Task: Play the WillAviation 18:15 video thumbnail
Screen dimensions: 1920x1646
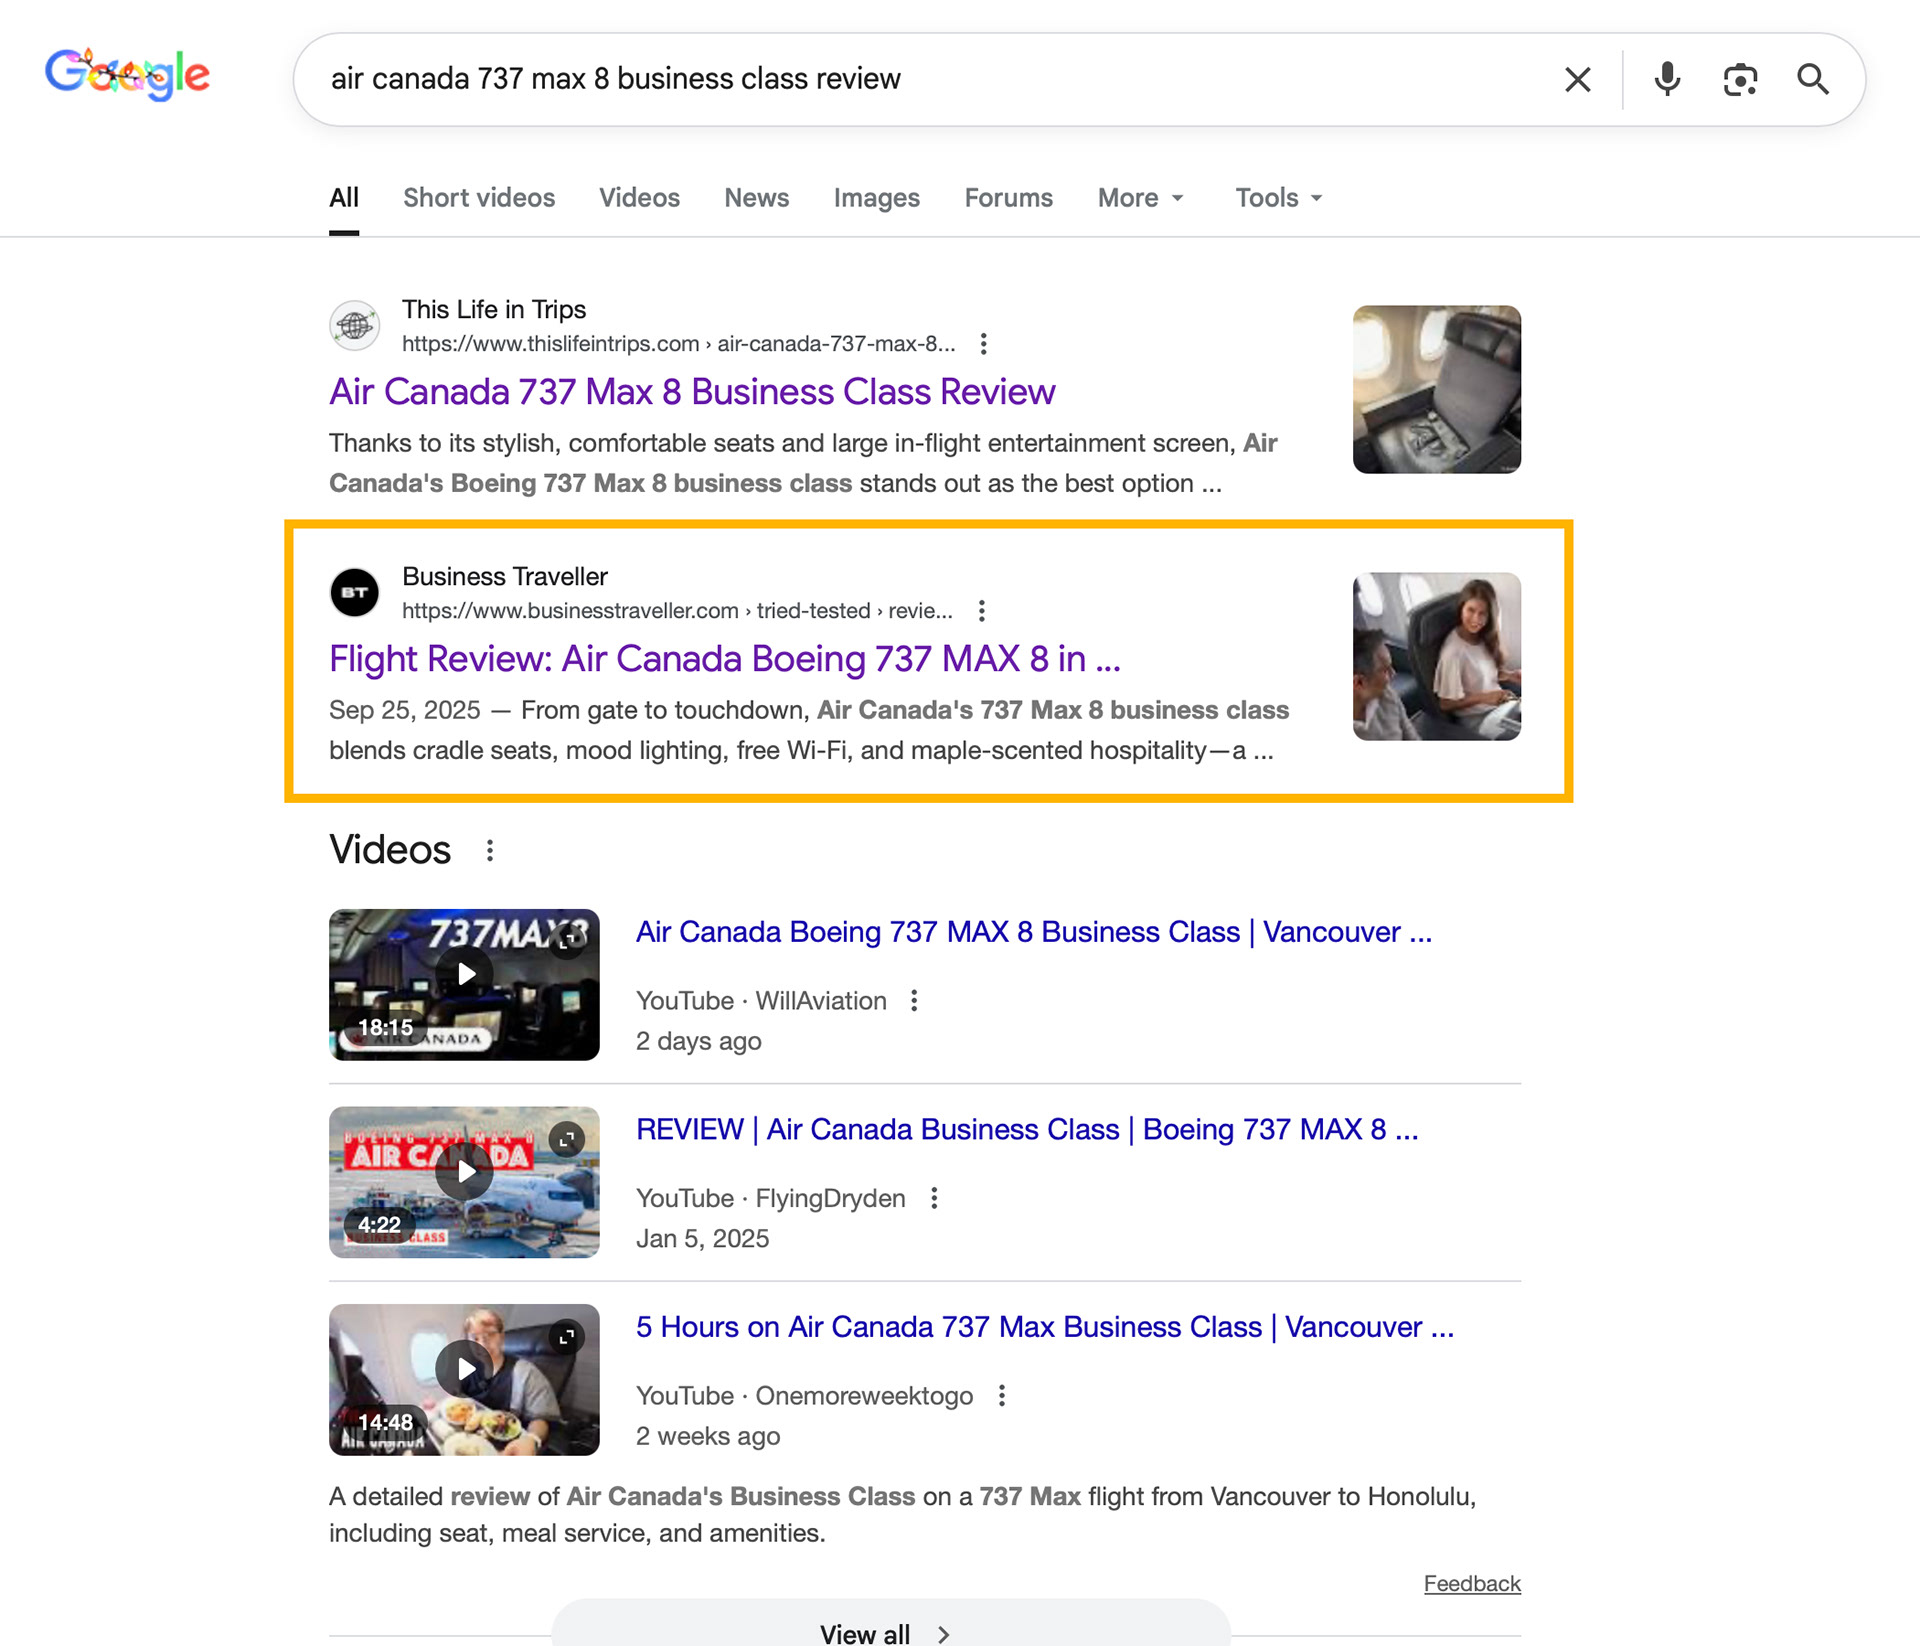Action: [x=464, y=974]
